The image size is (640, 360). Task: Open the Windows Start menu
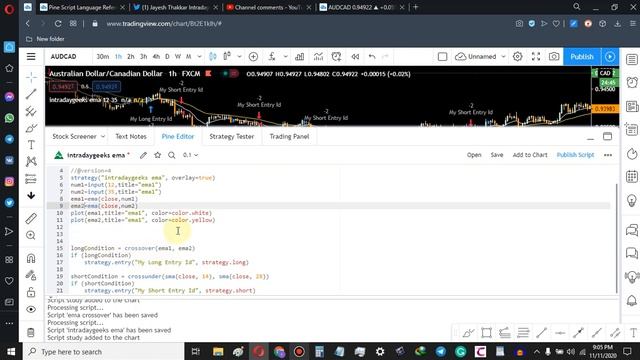(x=11, y=351)
